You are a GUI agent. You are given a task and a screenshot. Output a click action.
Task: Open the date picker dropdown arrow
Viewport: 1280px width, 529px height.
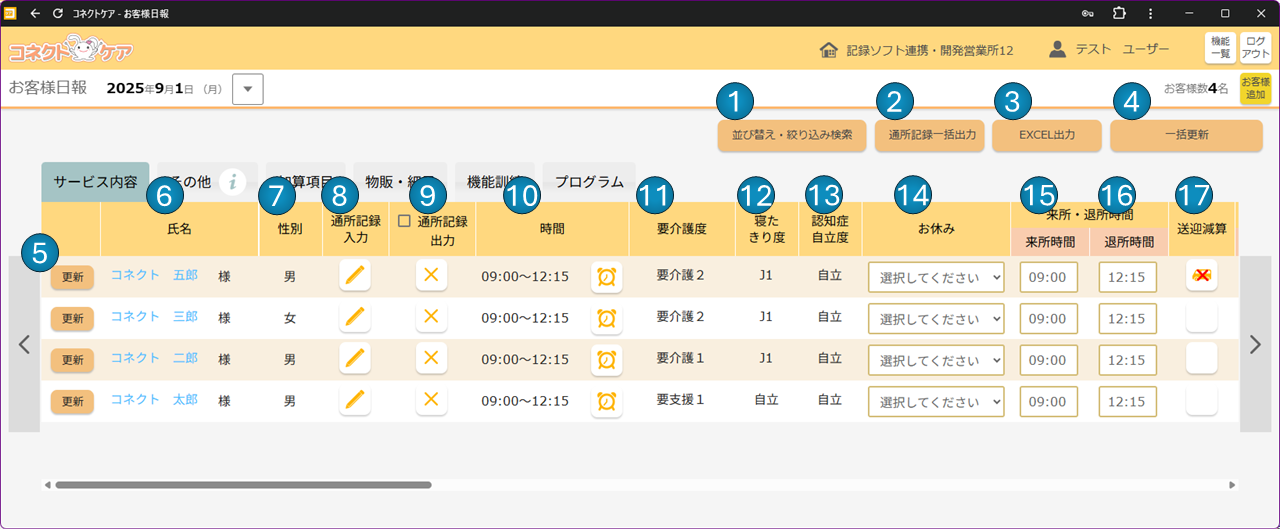(247, 89)
